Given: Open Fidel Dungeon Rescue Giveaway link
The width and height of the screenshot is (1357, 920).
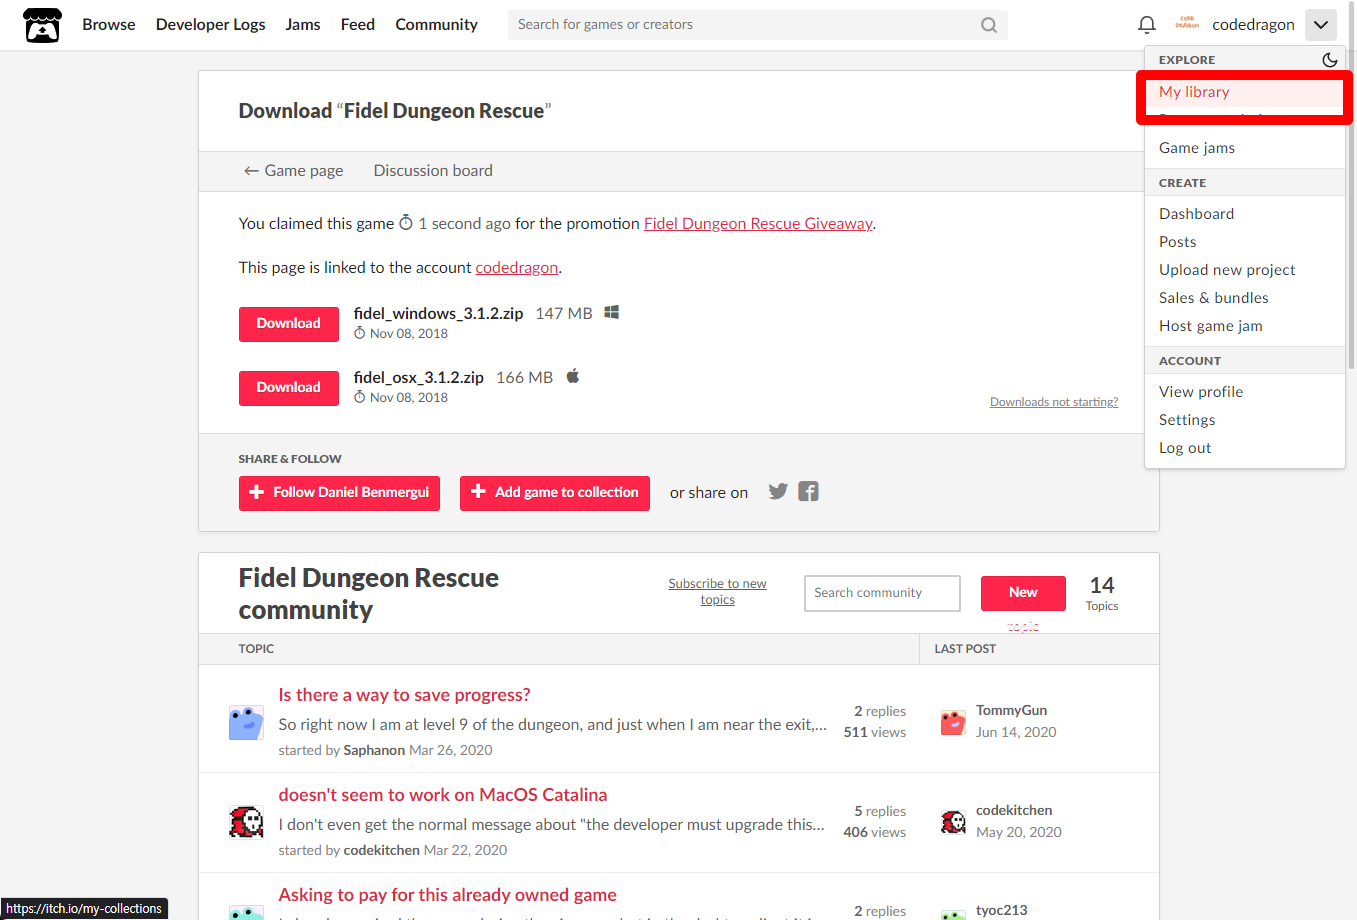Looking at the screenshot, I should (758, 224).
